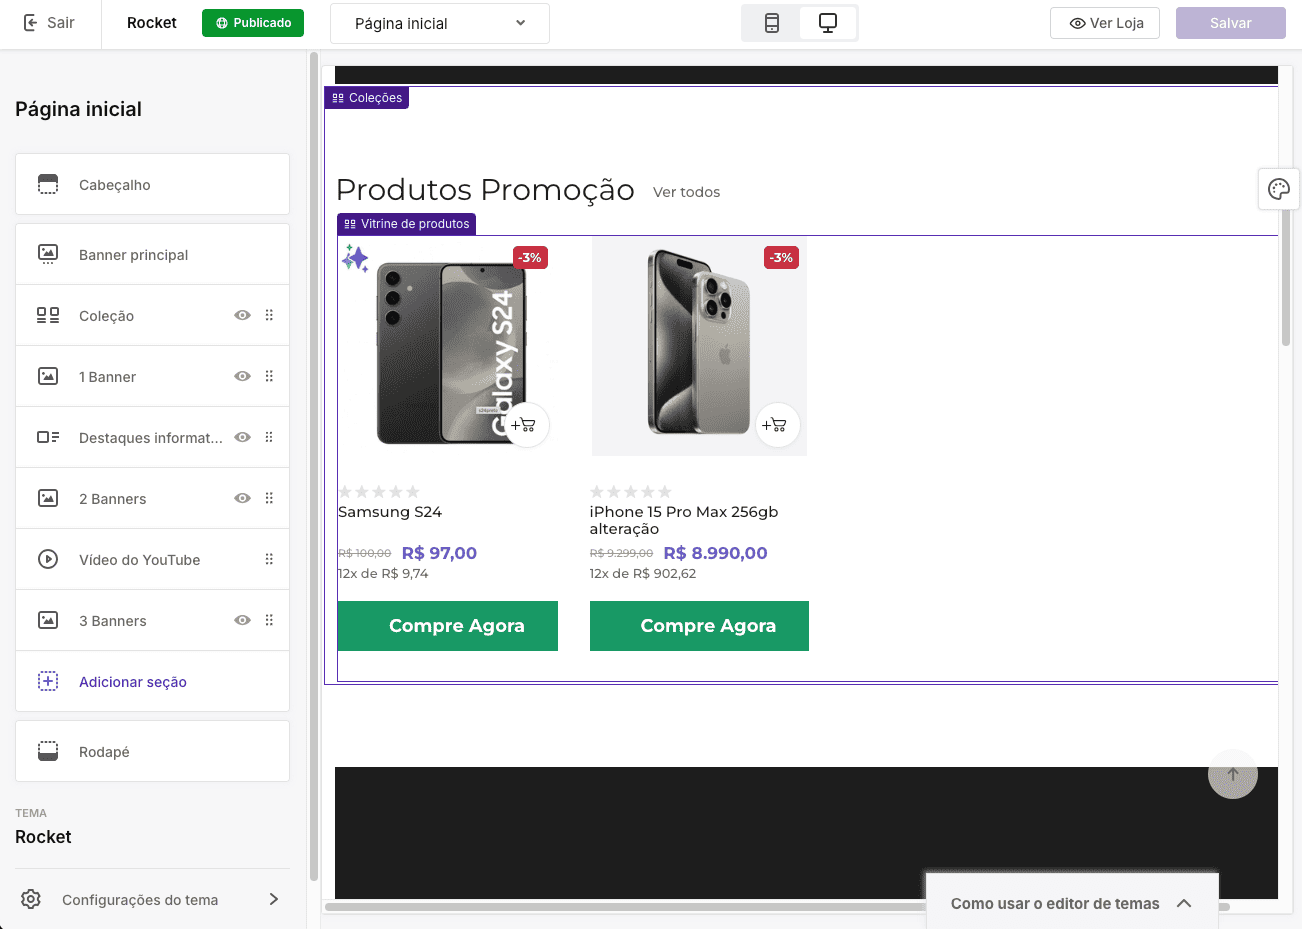1302x929 pixels.
Task: Select the Destaques informativos row
Action: click(x=152, y=437)
